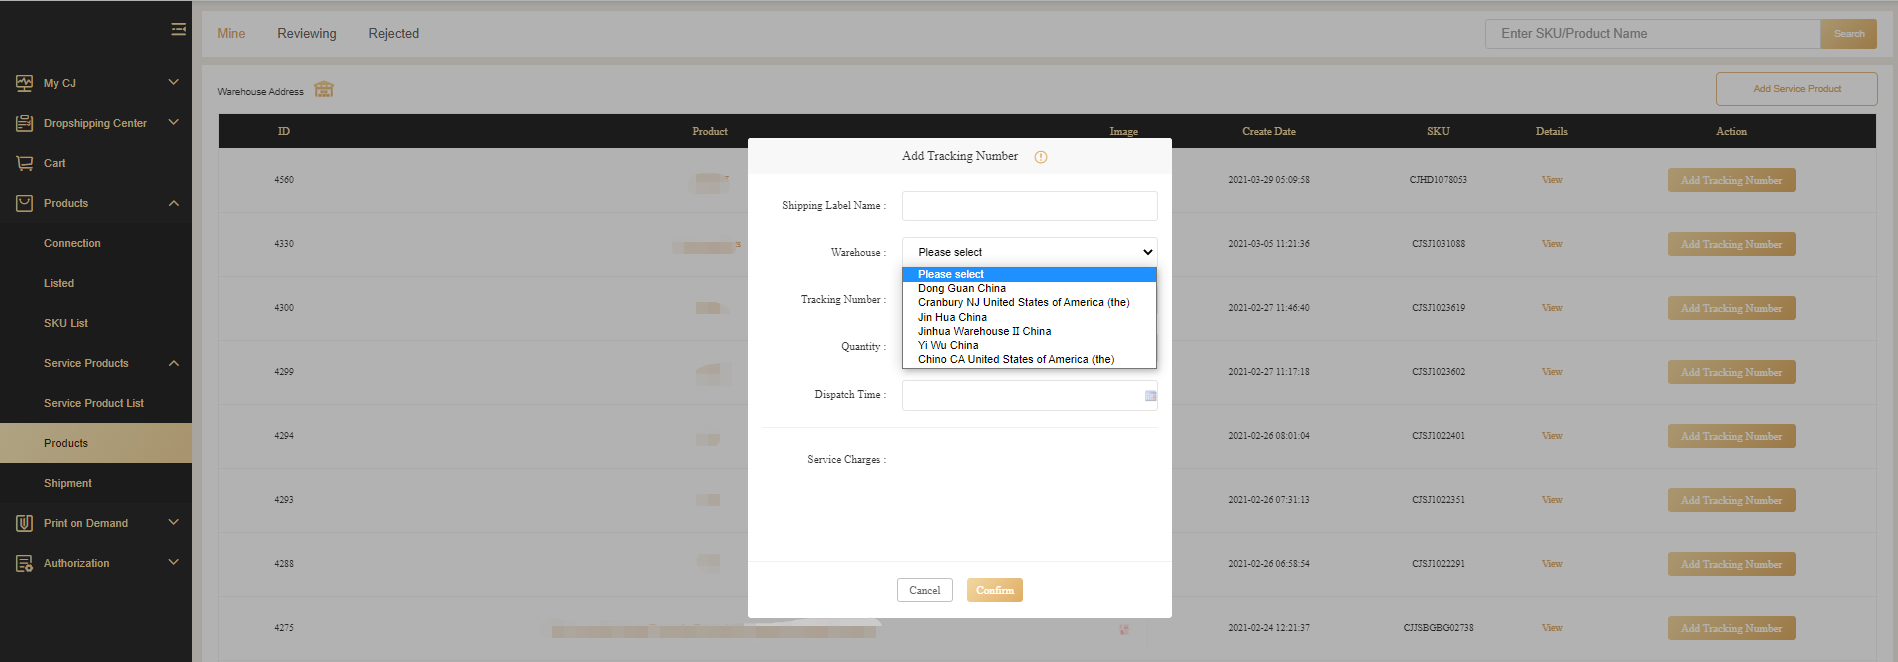This screenshot has width=1898, height=662.
Task: Click the My CJ dashboard icon
Action: [24, 83]
